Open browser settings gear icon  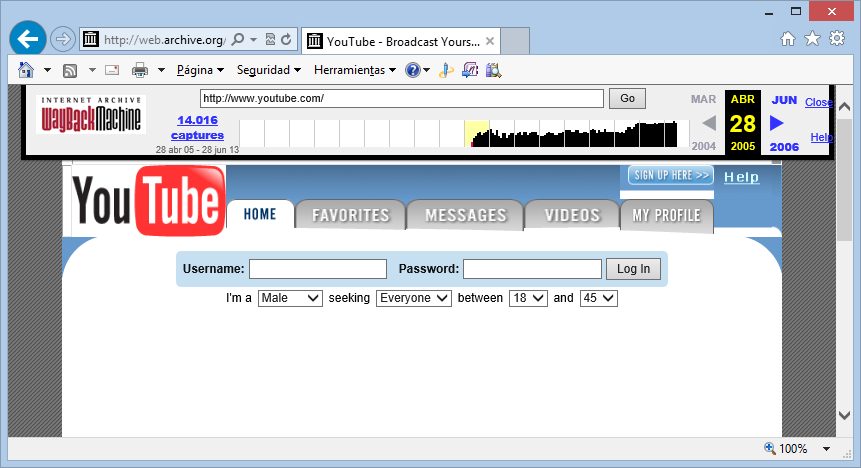tap(837, 38)
